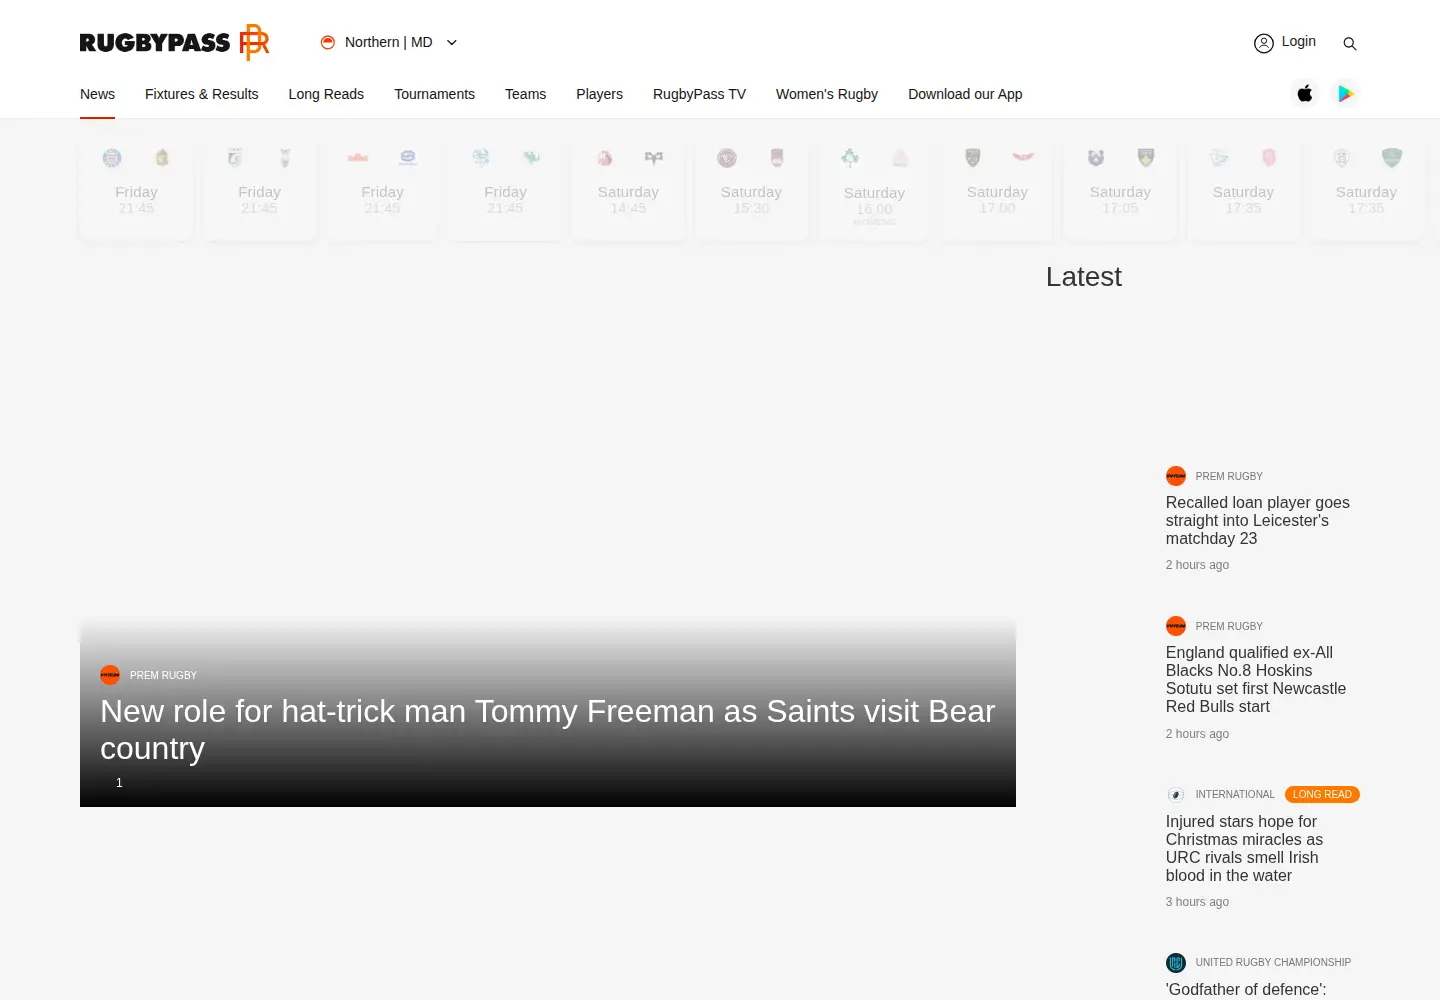Click UNITED RUGBY CHAMPIONSHIP tag
1440x1000 pixels.
(1273, 962)
